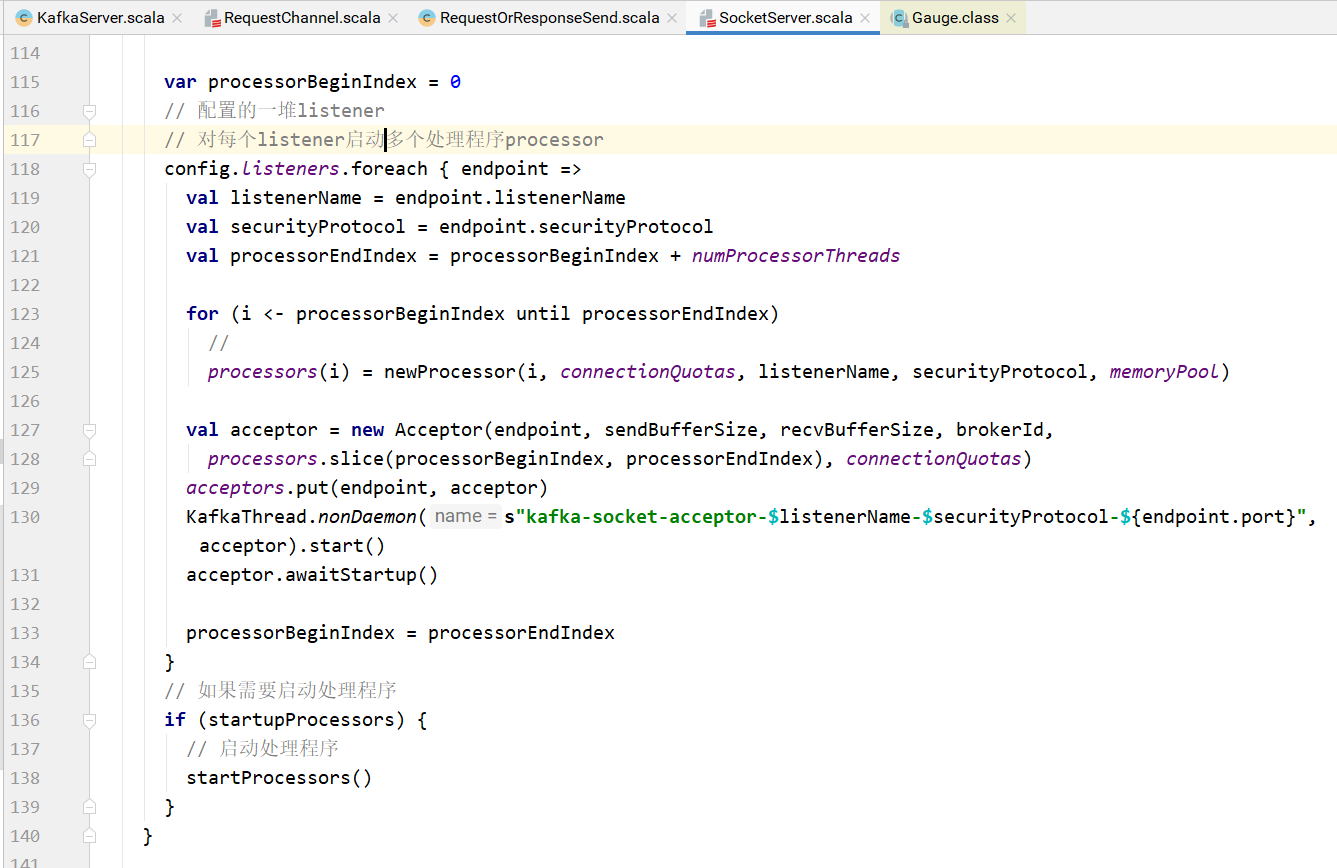This screenshot has height=868, width=1337.
Task: Click the SocketServer.scala file icon
Action: pos(707,18)
